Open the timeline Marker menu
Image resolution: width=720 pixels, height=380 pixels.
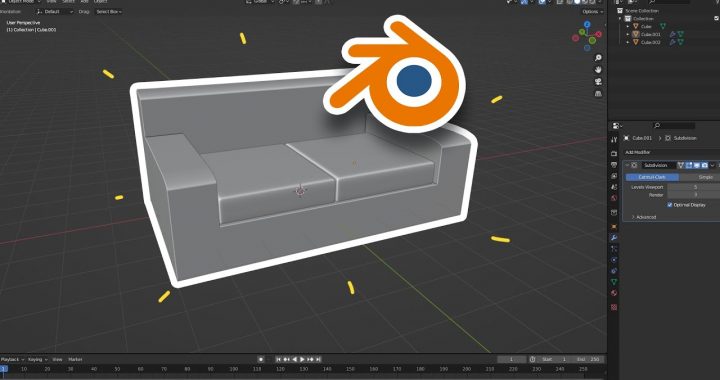tap(75, 359)
